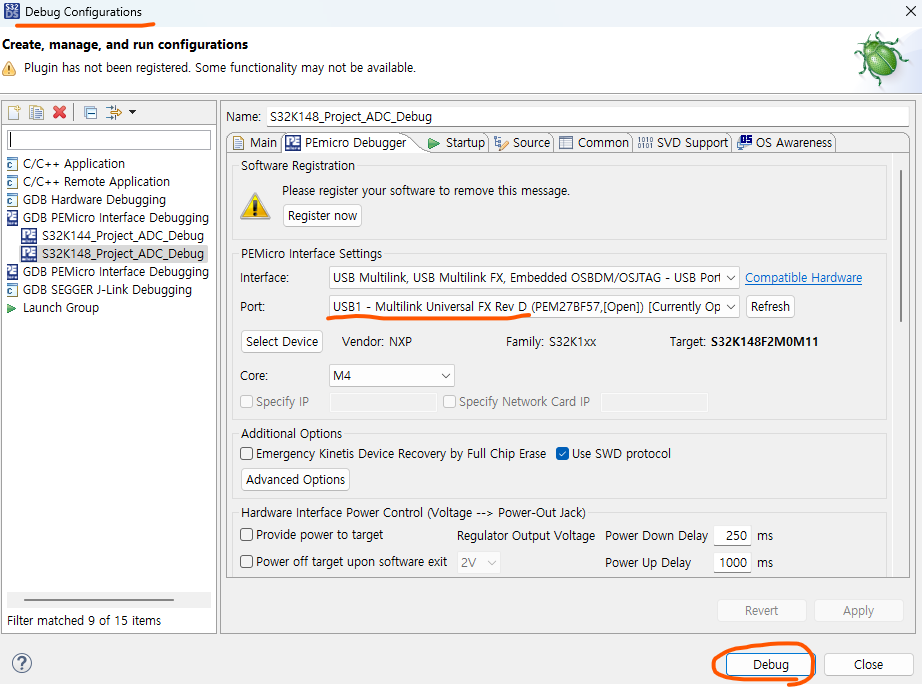This screenshot has height=687, width=922.
Task: Open the SVD Support tab
Action: pyautogui.click(x=683, y=143)
